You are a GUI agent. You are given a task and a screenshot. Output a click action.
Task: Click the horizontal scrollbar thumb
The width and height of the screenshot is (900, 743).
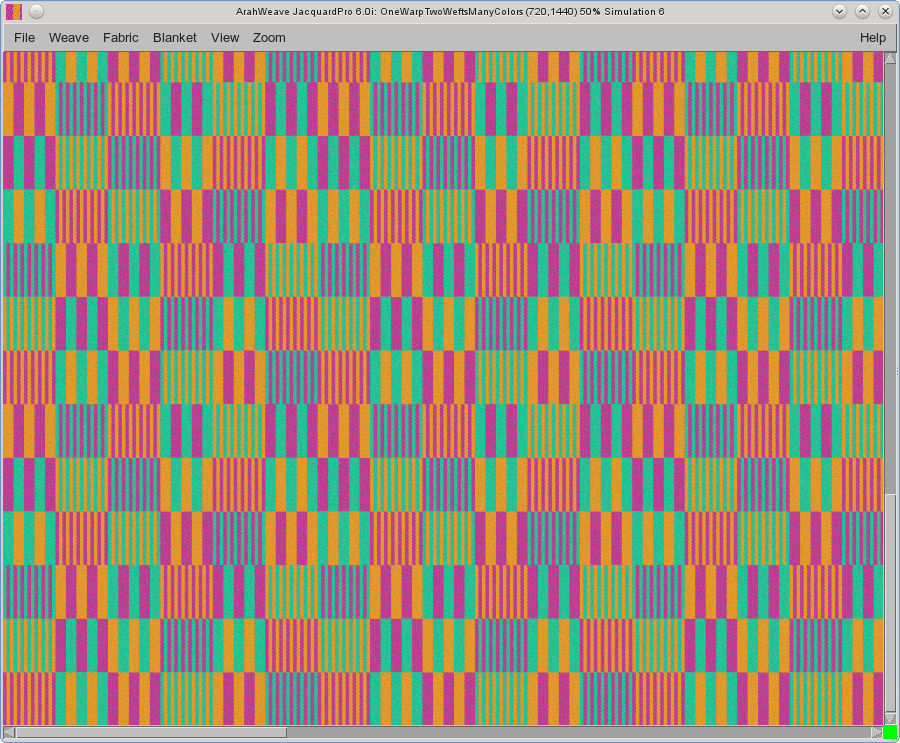click(x=151, y=732)
